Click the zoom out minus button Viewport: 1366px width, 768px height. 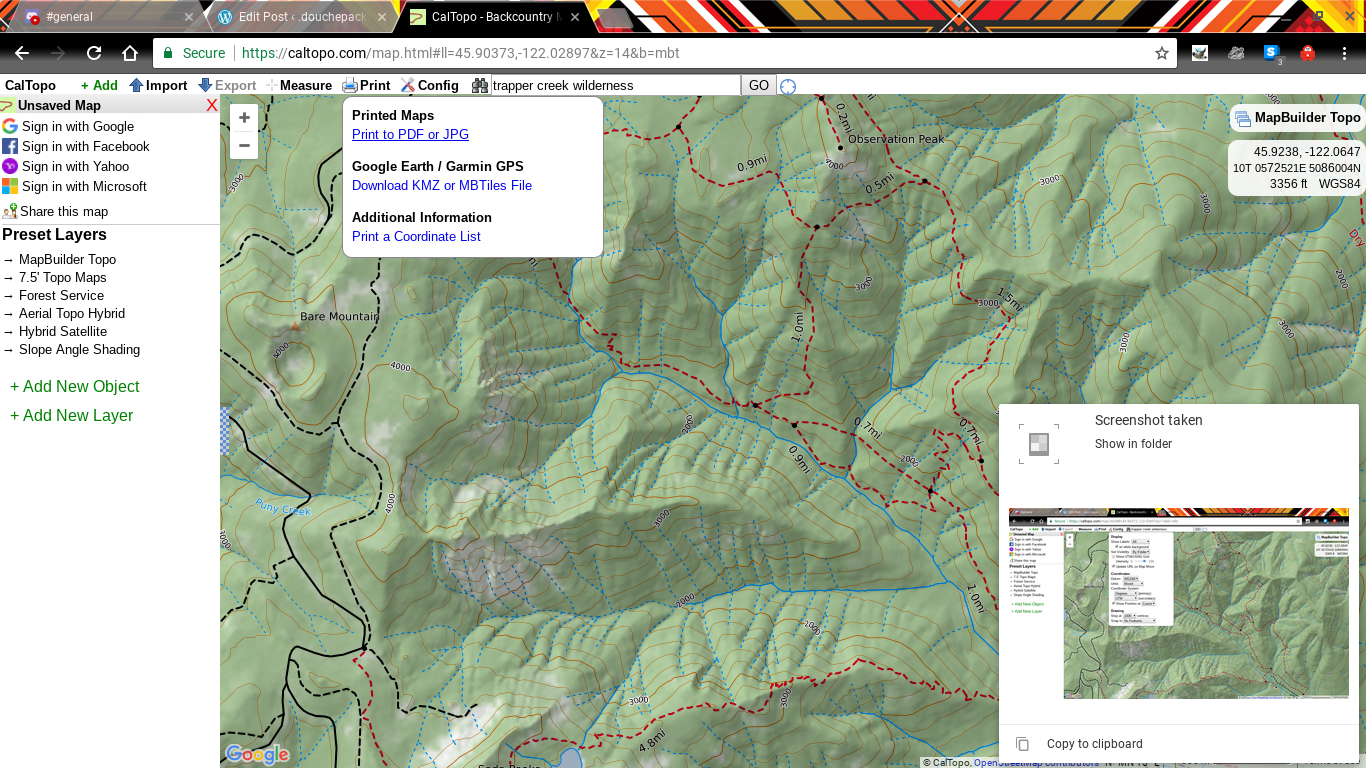[x=244, y=145]
